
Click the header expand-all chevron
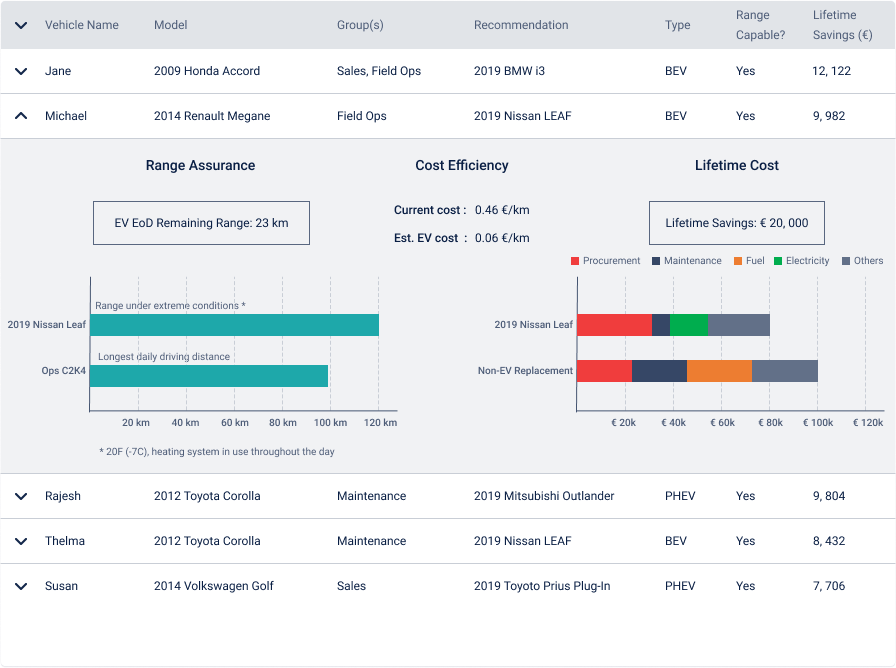[21, 25]
